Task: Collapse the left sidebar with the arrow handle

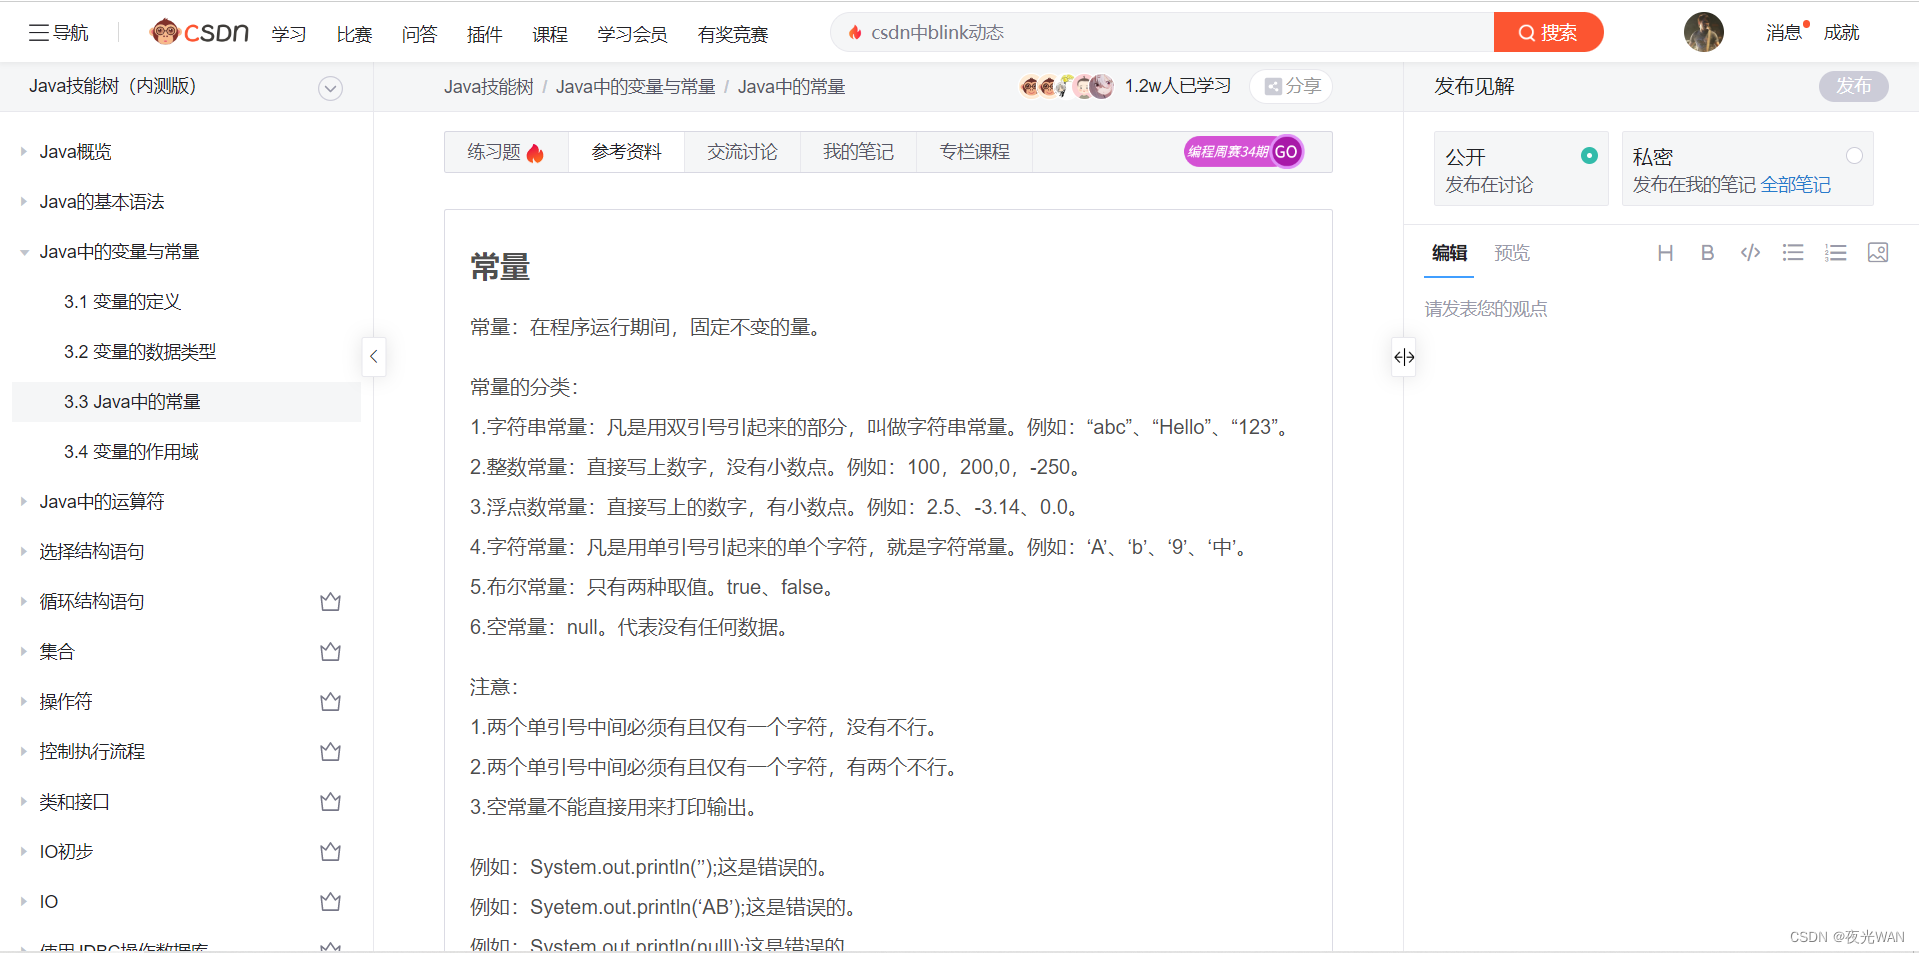Action: (373, 356)
